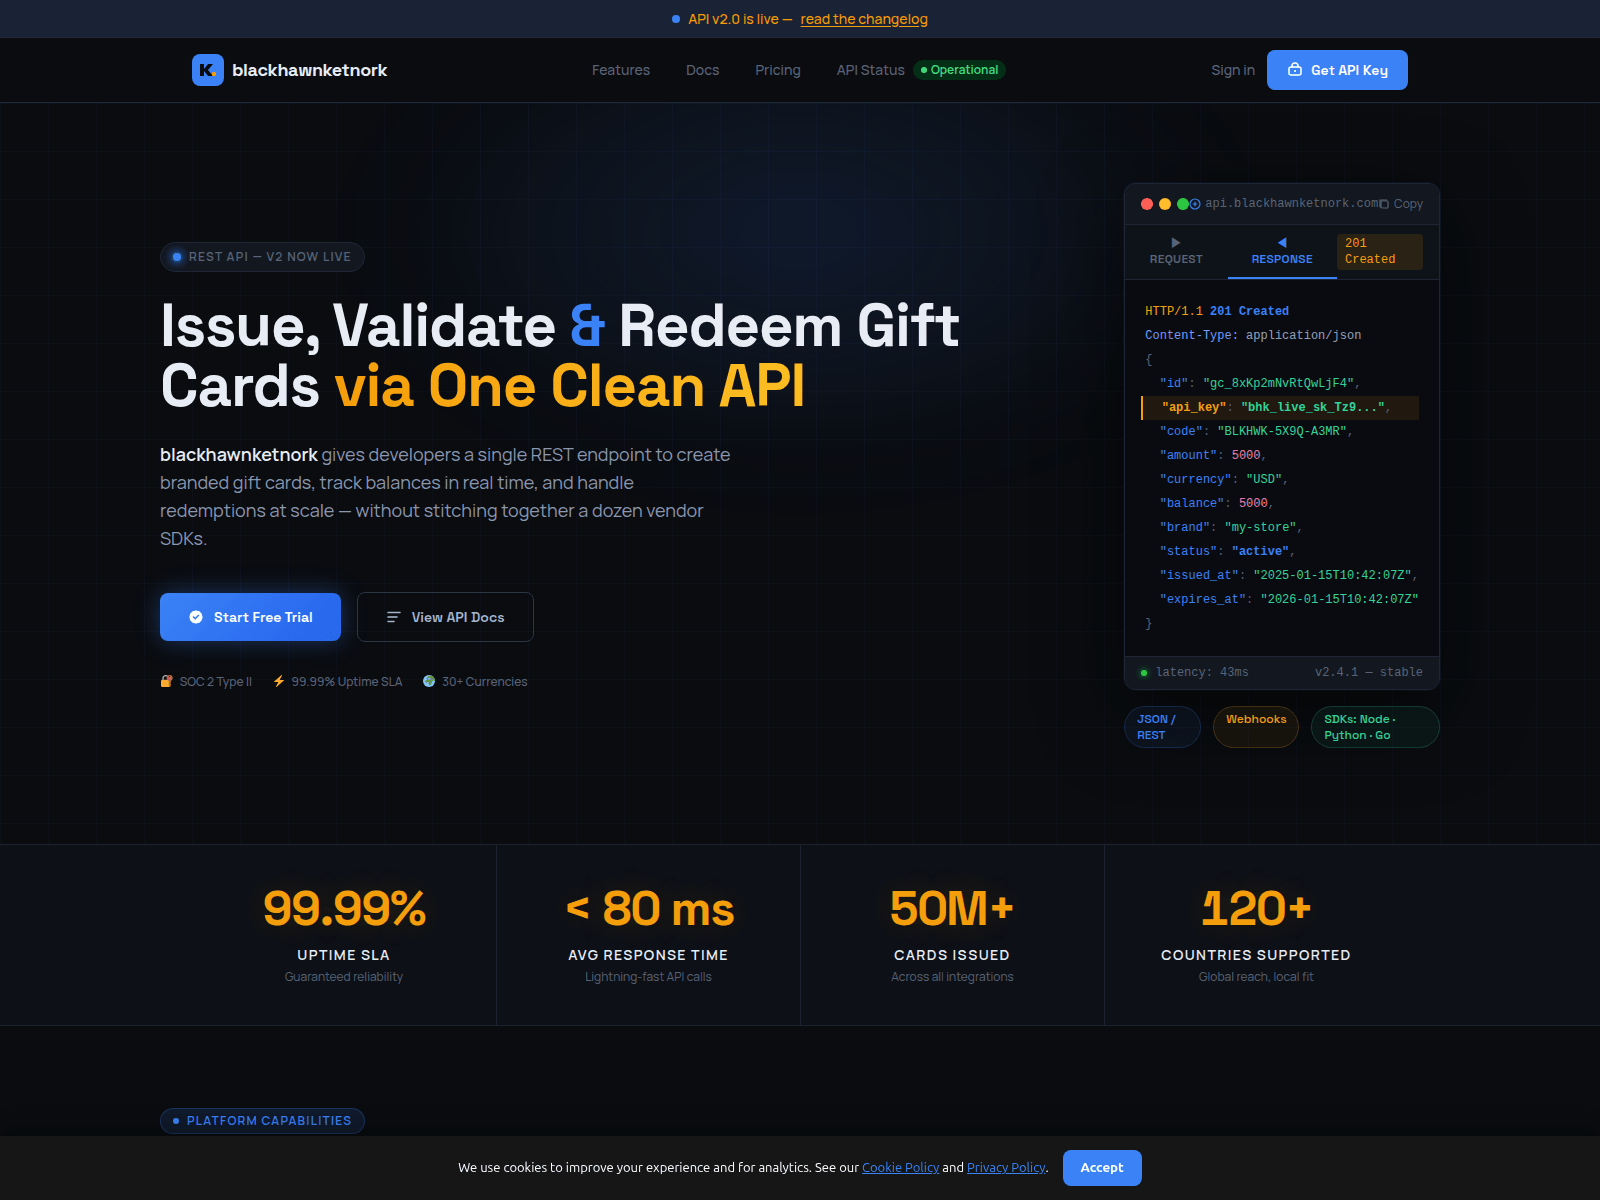The height and width of the screenshot is (1200, 1600).
Task: Click the green window dot in code panel
Action: coord(1182,204)
